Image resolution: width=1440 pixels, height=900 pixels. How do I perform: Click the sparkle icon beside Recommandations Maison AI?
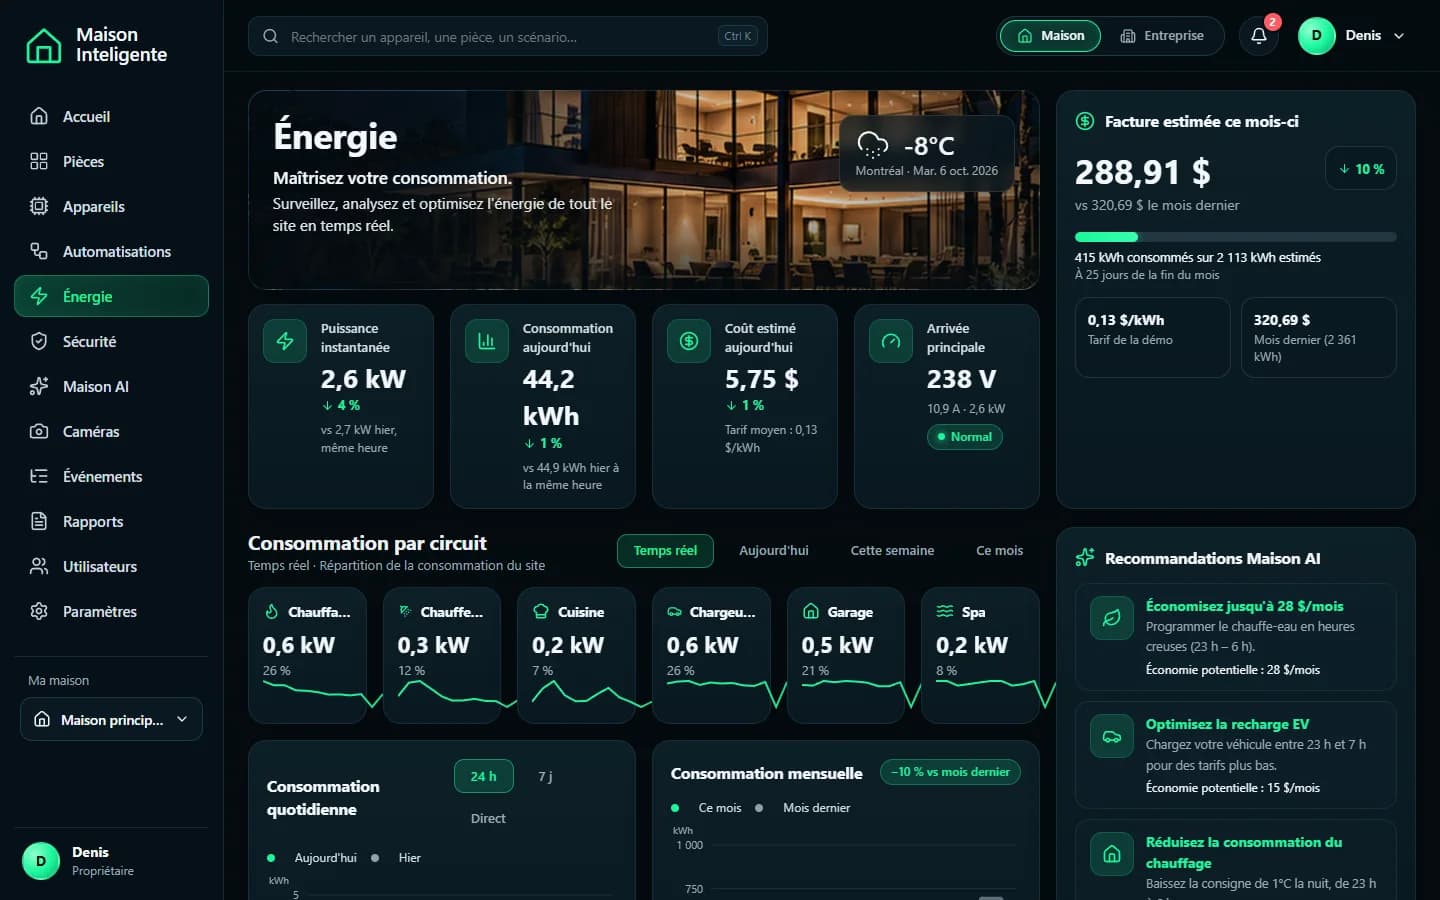pos(1084,558)
